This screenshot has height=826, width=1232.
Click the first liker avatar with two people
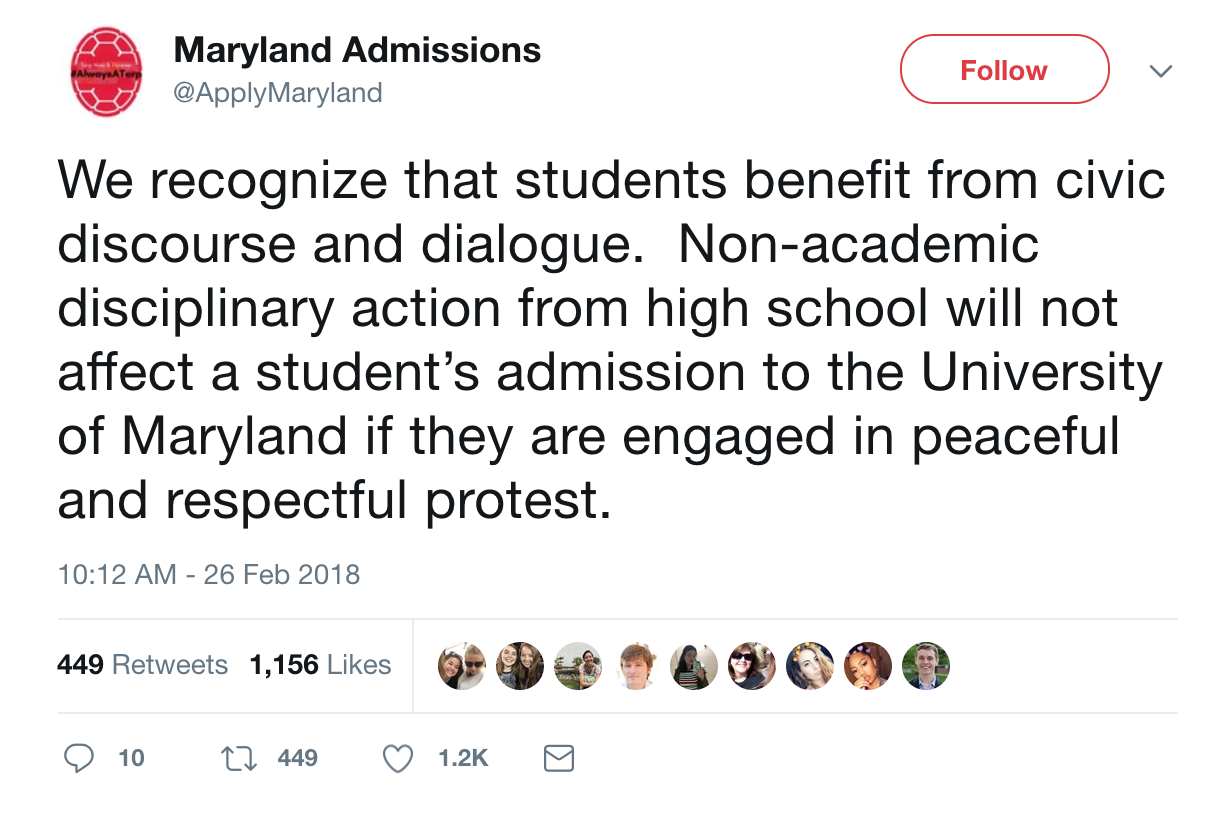coord(462,666)
